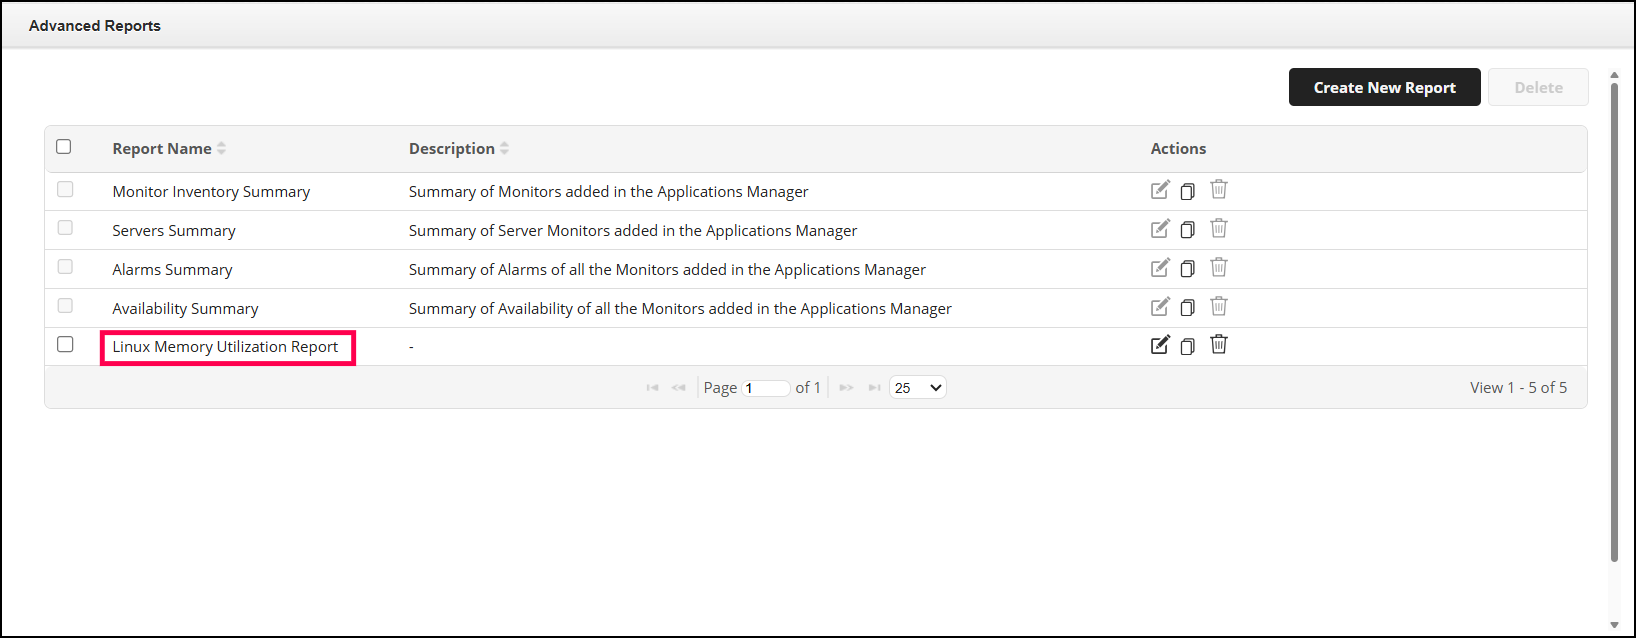Click the Create New Report button
Viewport: 1636px width, 638px height.
click(x=1384, y=88)
